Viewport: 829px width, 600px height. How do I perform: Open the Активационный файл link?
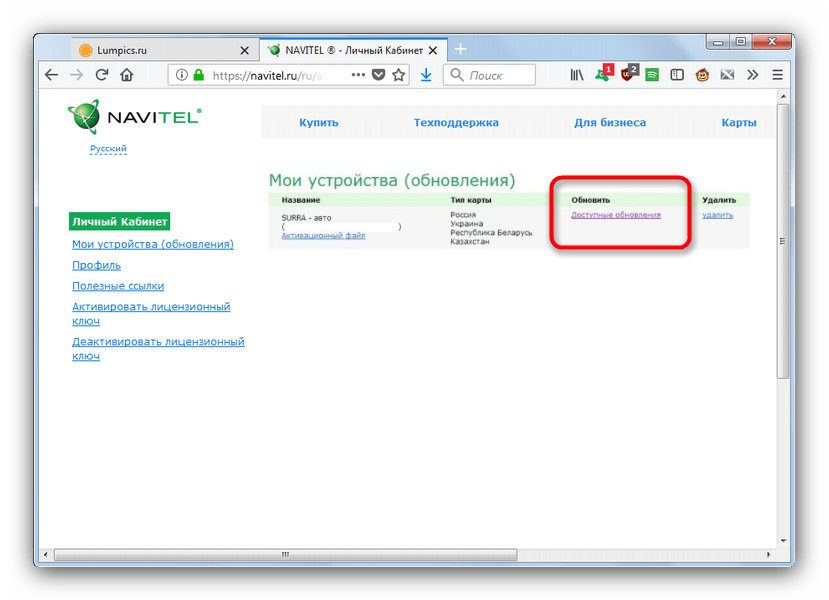click(324, 236)
